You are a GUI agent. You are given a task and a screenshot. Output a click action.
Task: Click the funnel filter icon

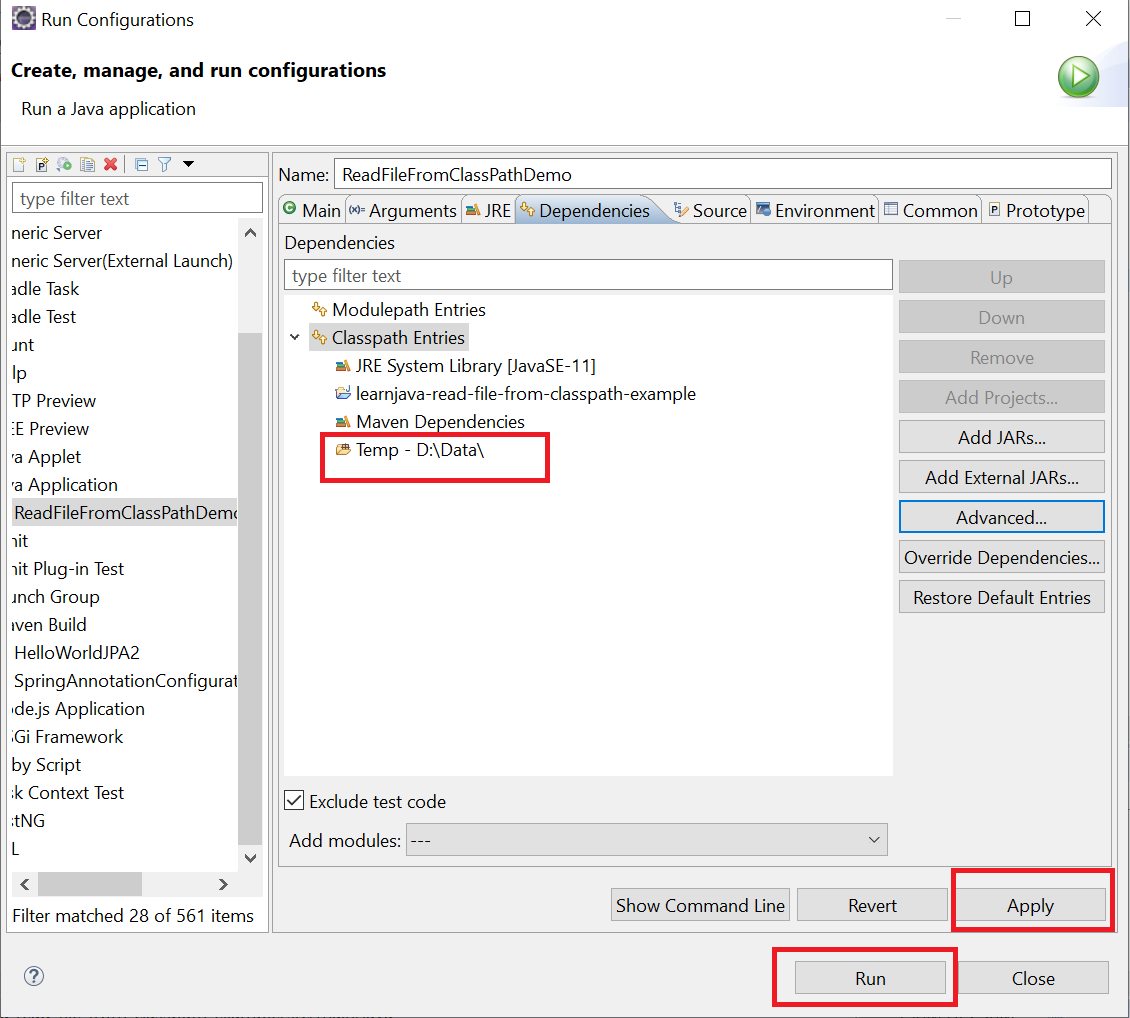pyautogui.click(x=164, y=165)
